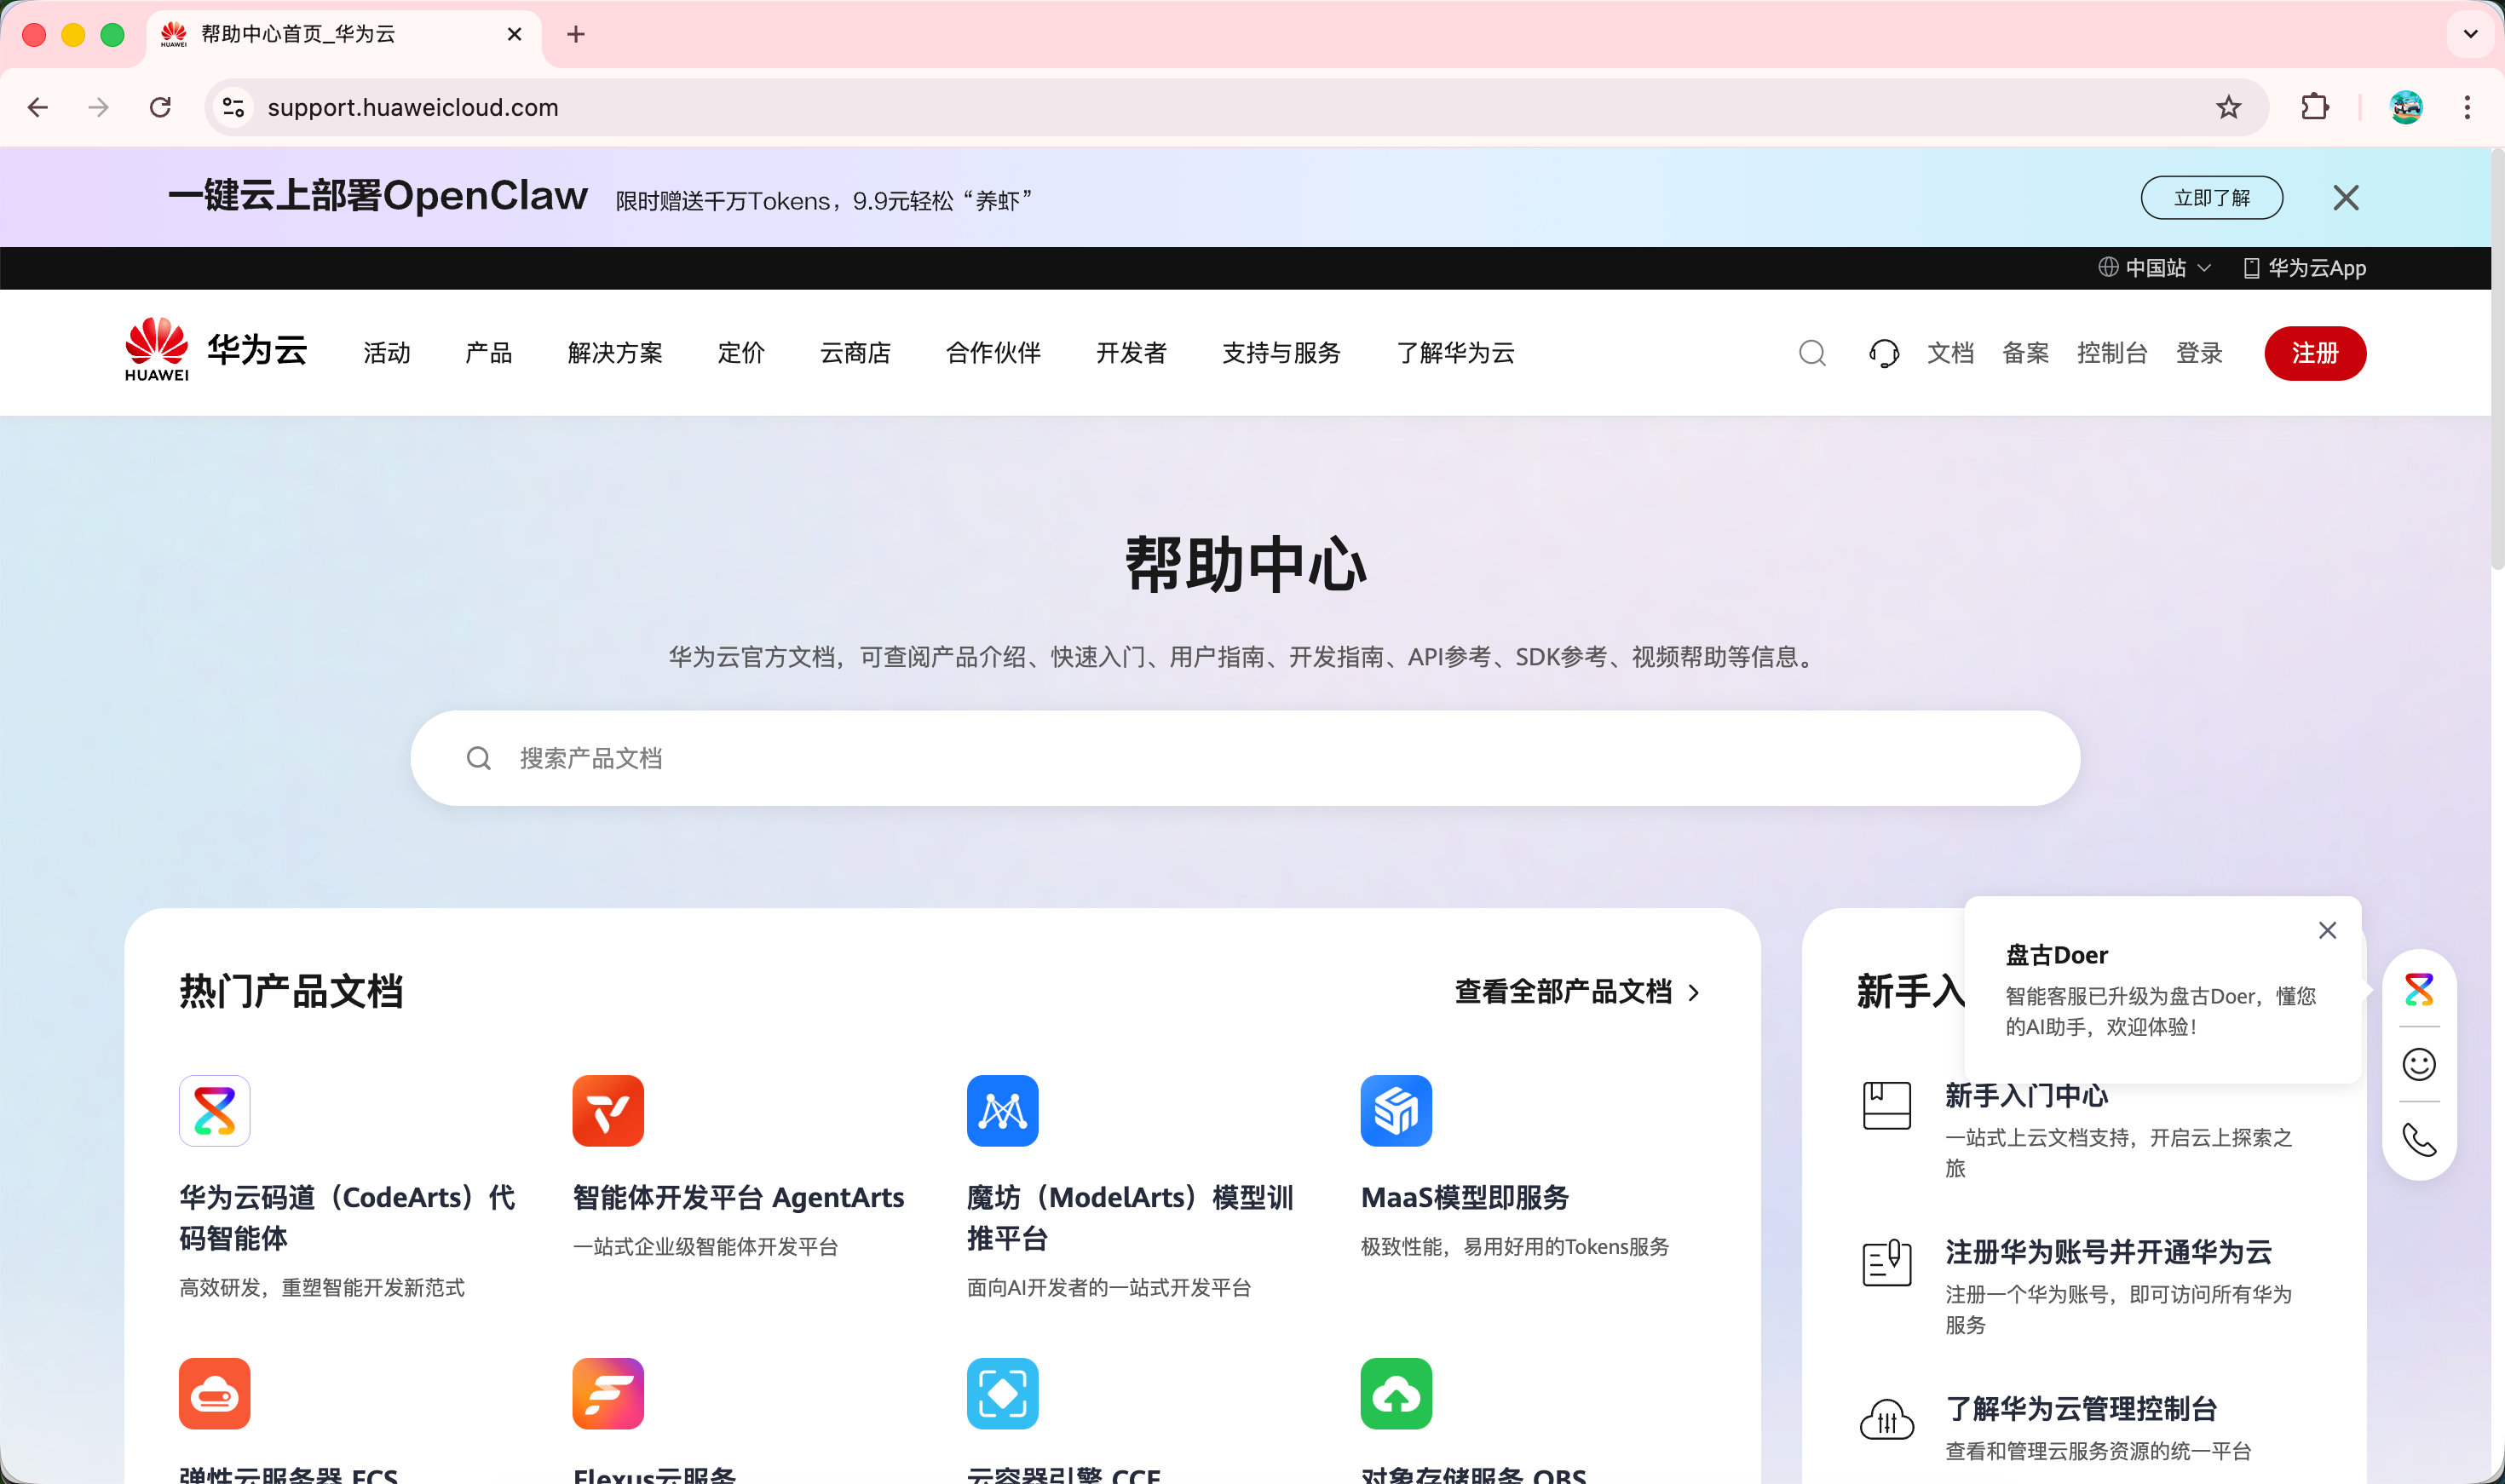Click the phone contact icon
The image size is (2505, 1484).
pyautogui.click(x=2418, y=1139)
